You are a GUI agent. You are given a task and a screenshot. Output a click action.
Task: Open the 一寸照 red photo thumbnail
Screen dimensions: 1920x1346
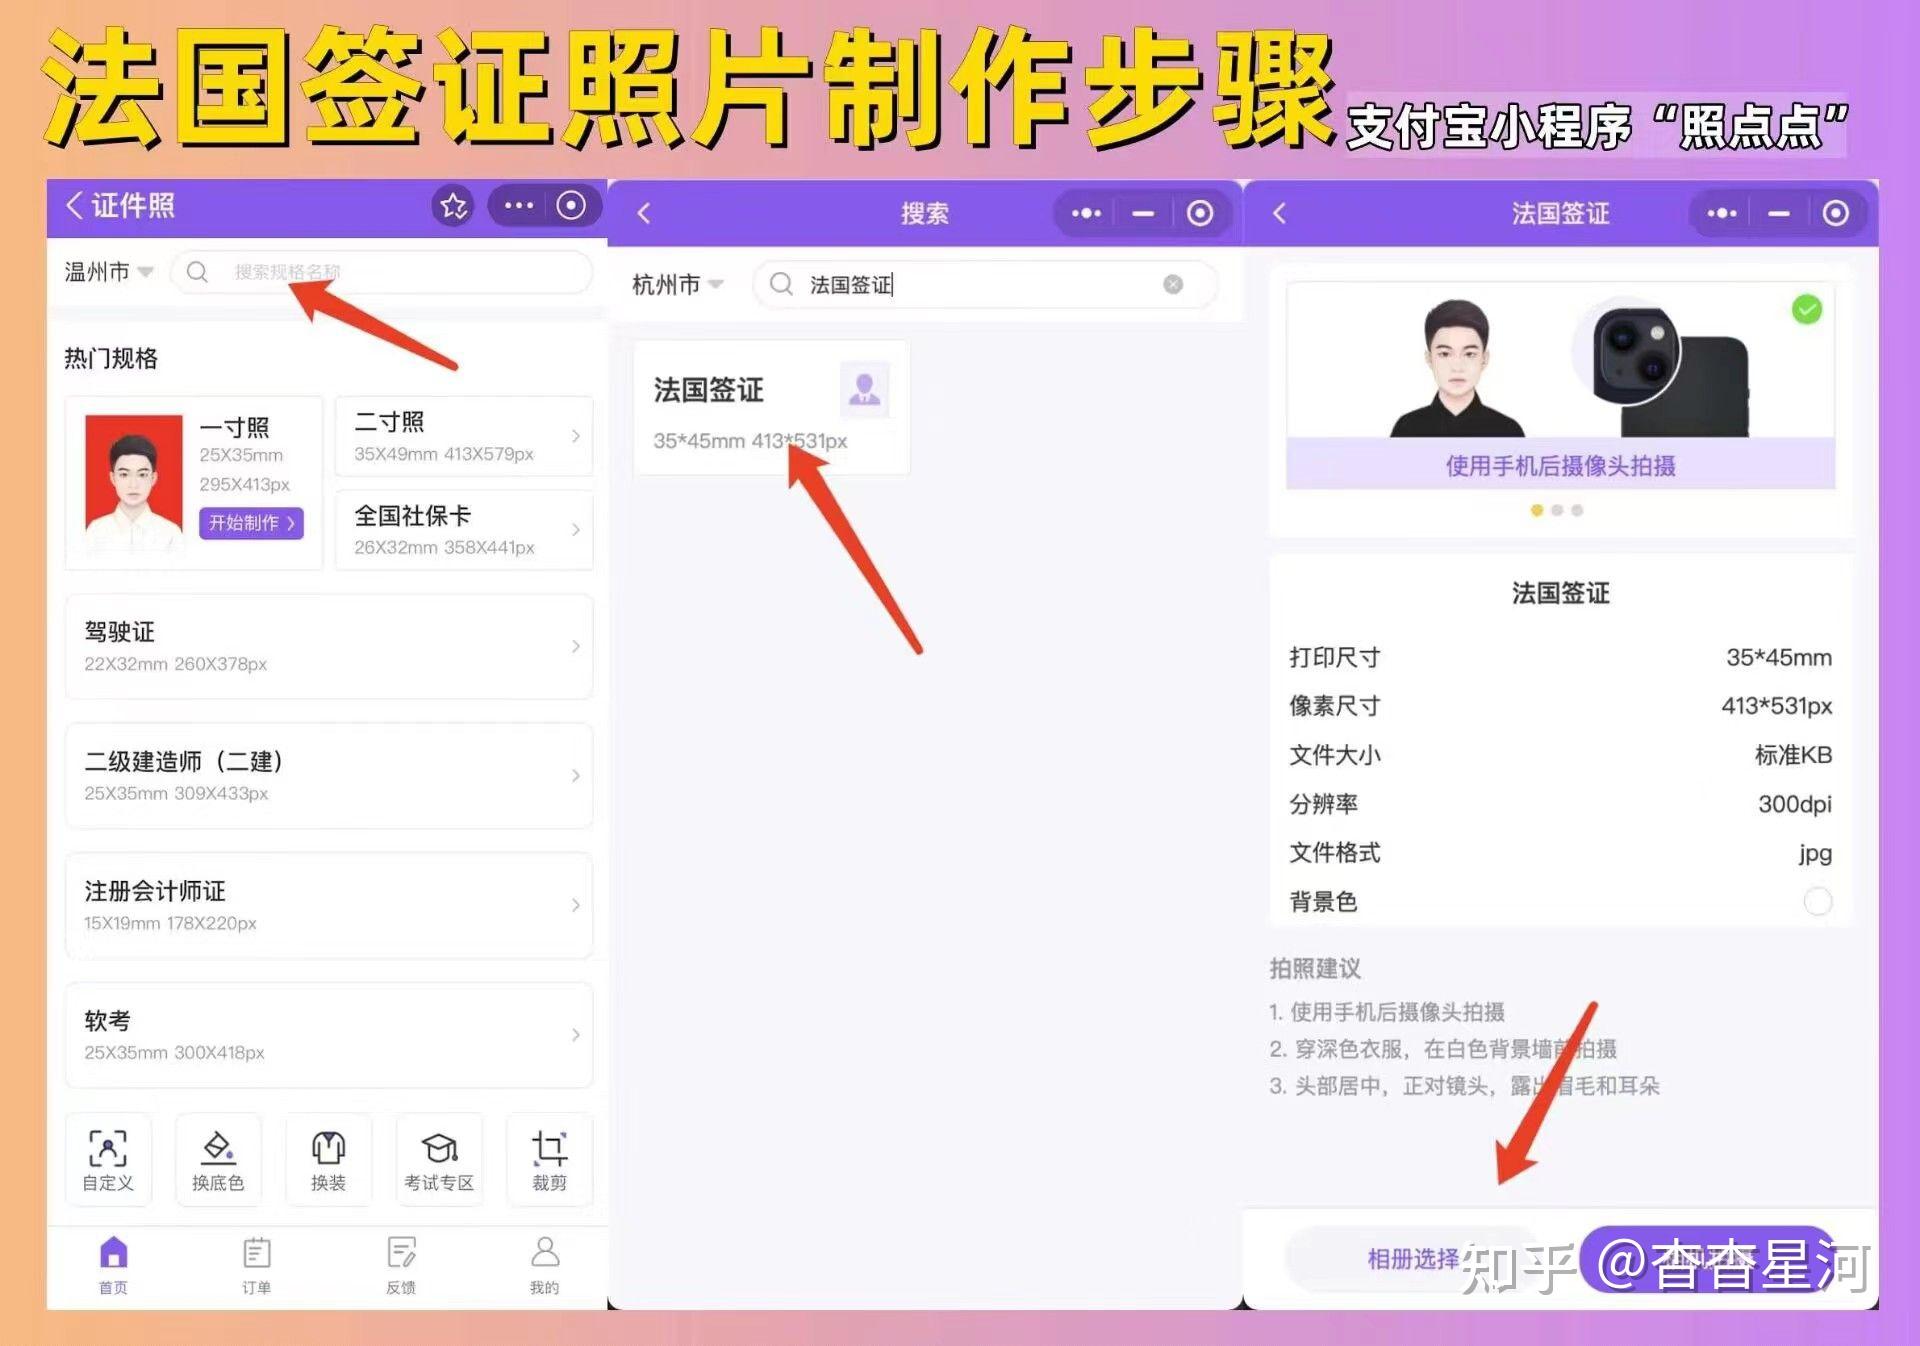[x=134, y=483]
